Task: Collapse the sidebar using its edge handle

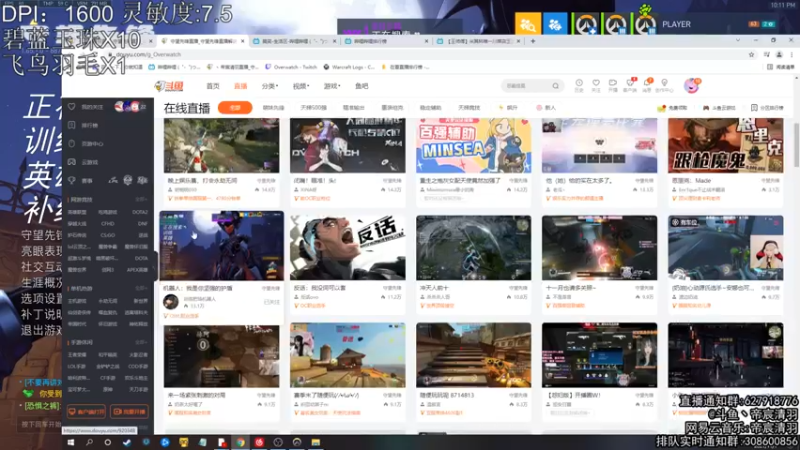Action: point(156,266)
